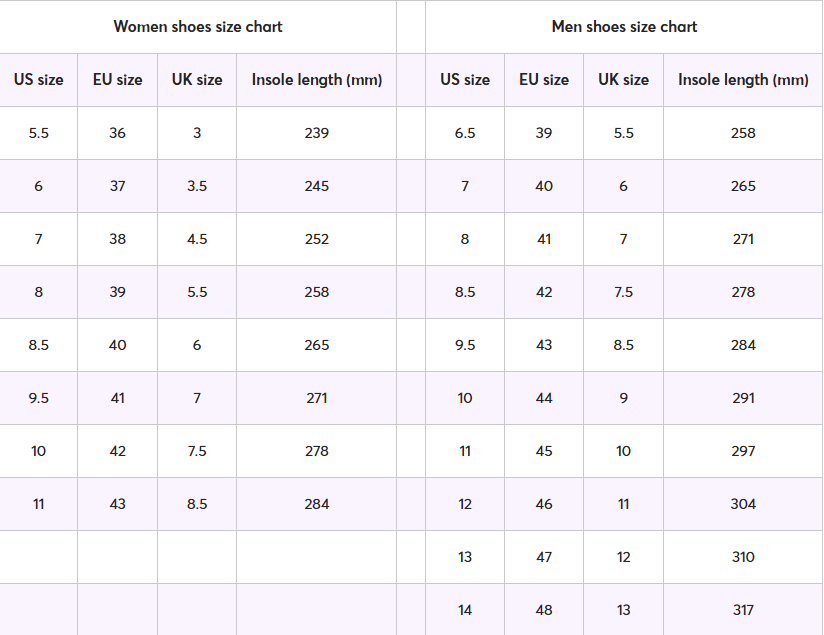Select men's insole length 304 cell
This screenshot has height=635, width=824.
pyautogui.click(x=743, y=504)
